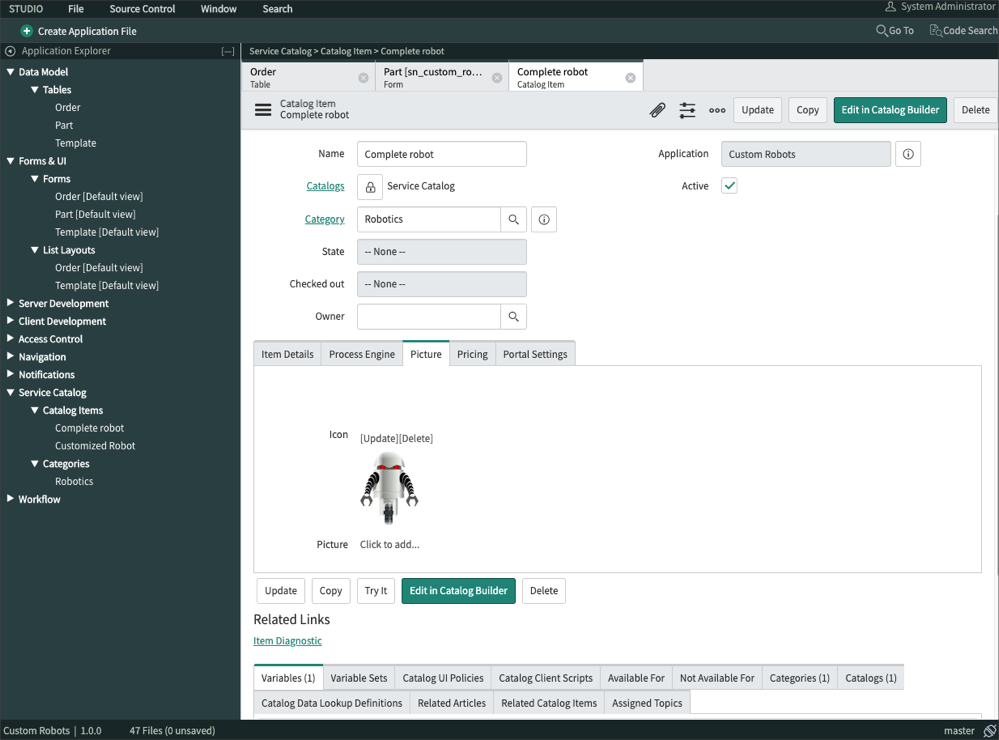The image size is (999, 740).
Task: Click the lock icon next to Catalogs
Action: pyautogui.click(x=368, y=186)
